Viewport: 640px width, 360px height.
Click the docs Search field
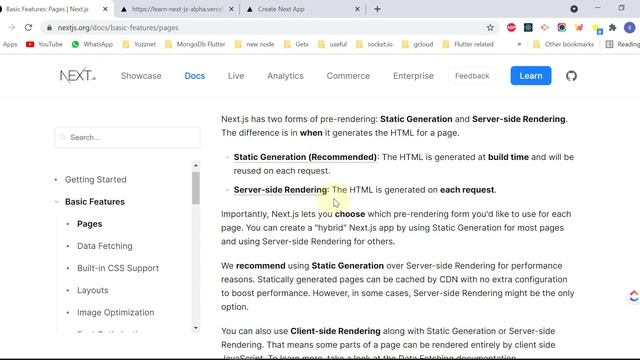128,137
